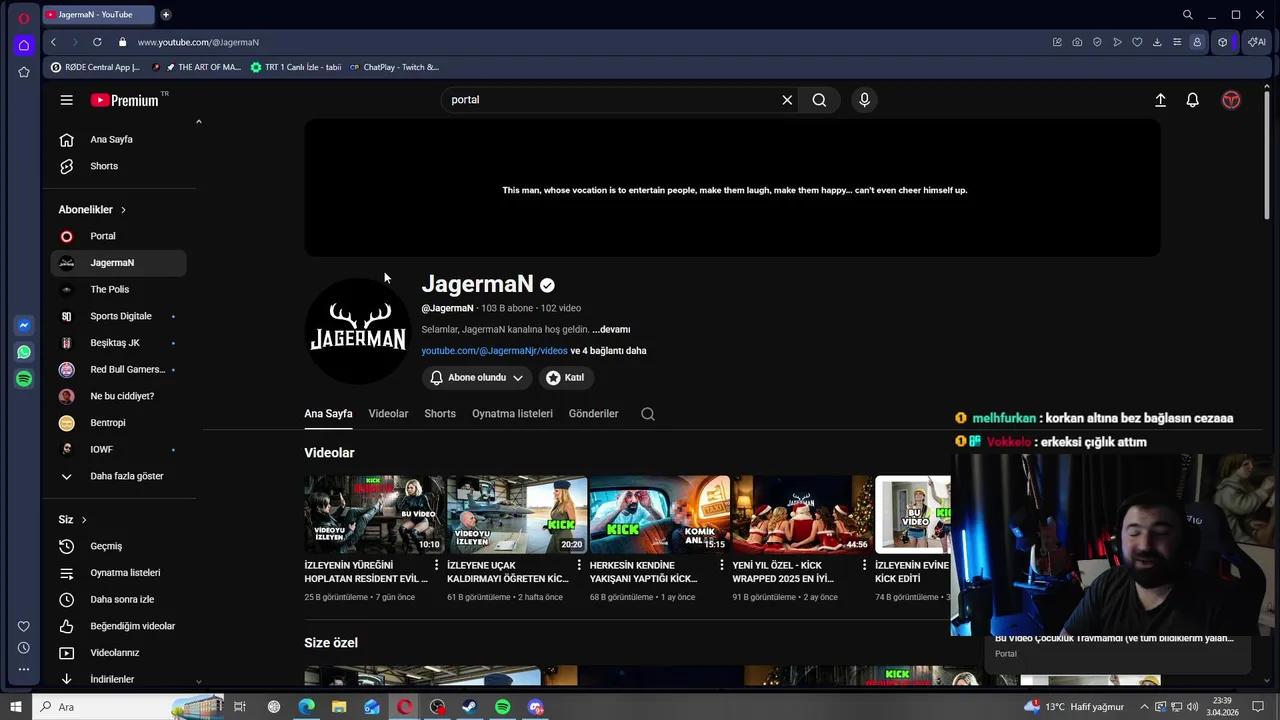The height and width of the screenshot is (720, 1280).
Task: Start voice search with the microphone icon
Action: (864, 100)
